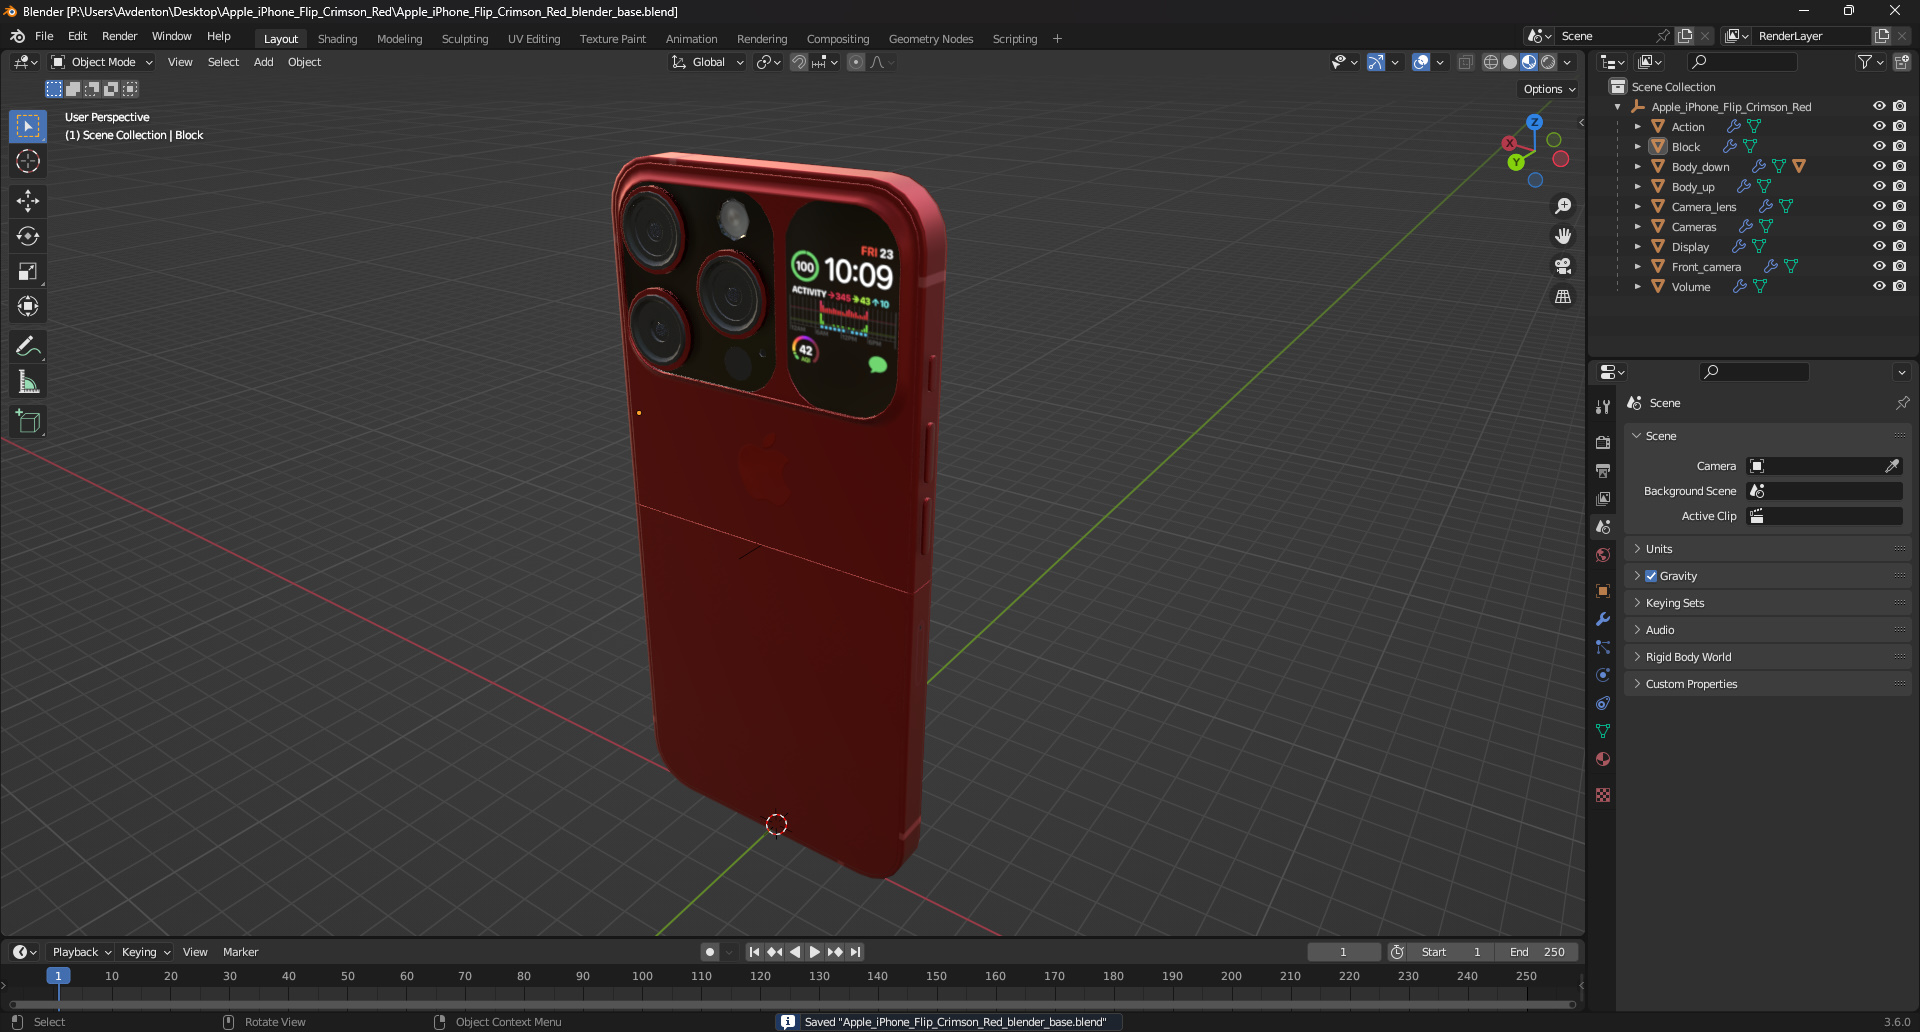This screenshot has width=1920, height=1032.
Task: Open the Physics properties tab
Action: pos(1603,675)
